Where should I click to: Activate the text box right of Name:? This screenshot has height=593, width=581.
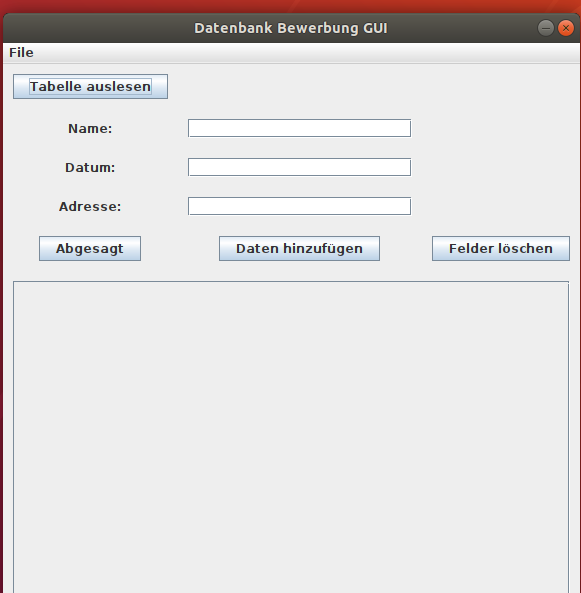pyautogui.click(x=299, y=128)
